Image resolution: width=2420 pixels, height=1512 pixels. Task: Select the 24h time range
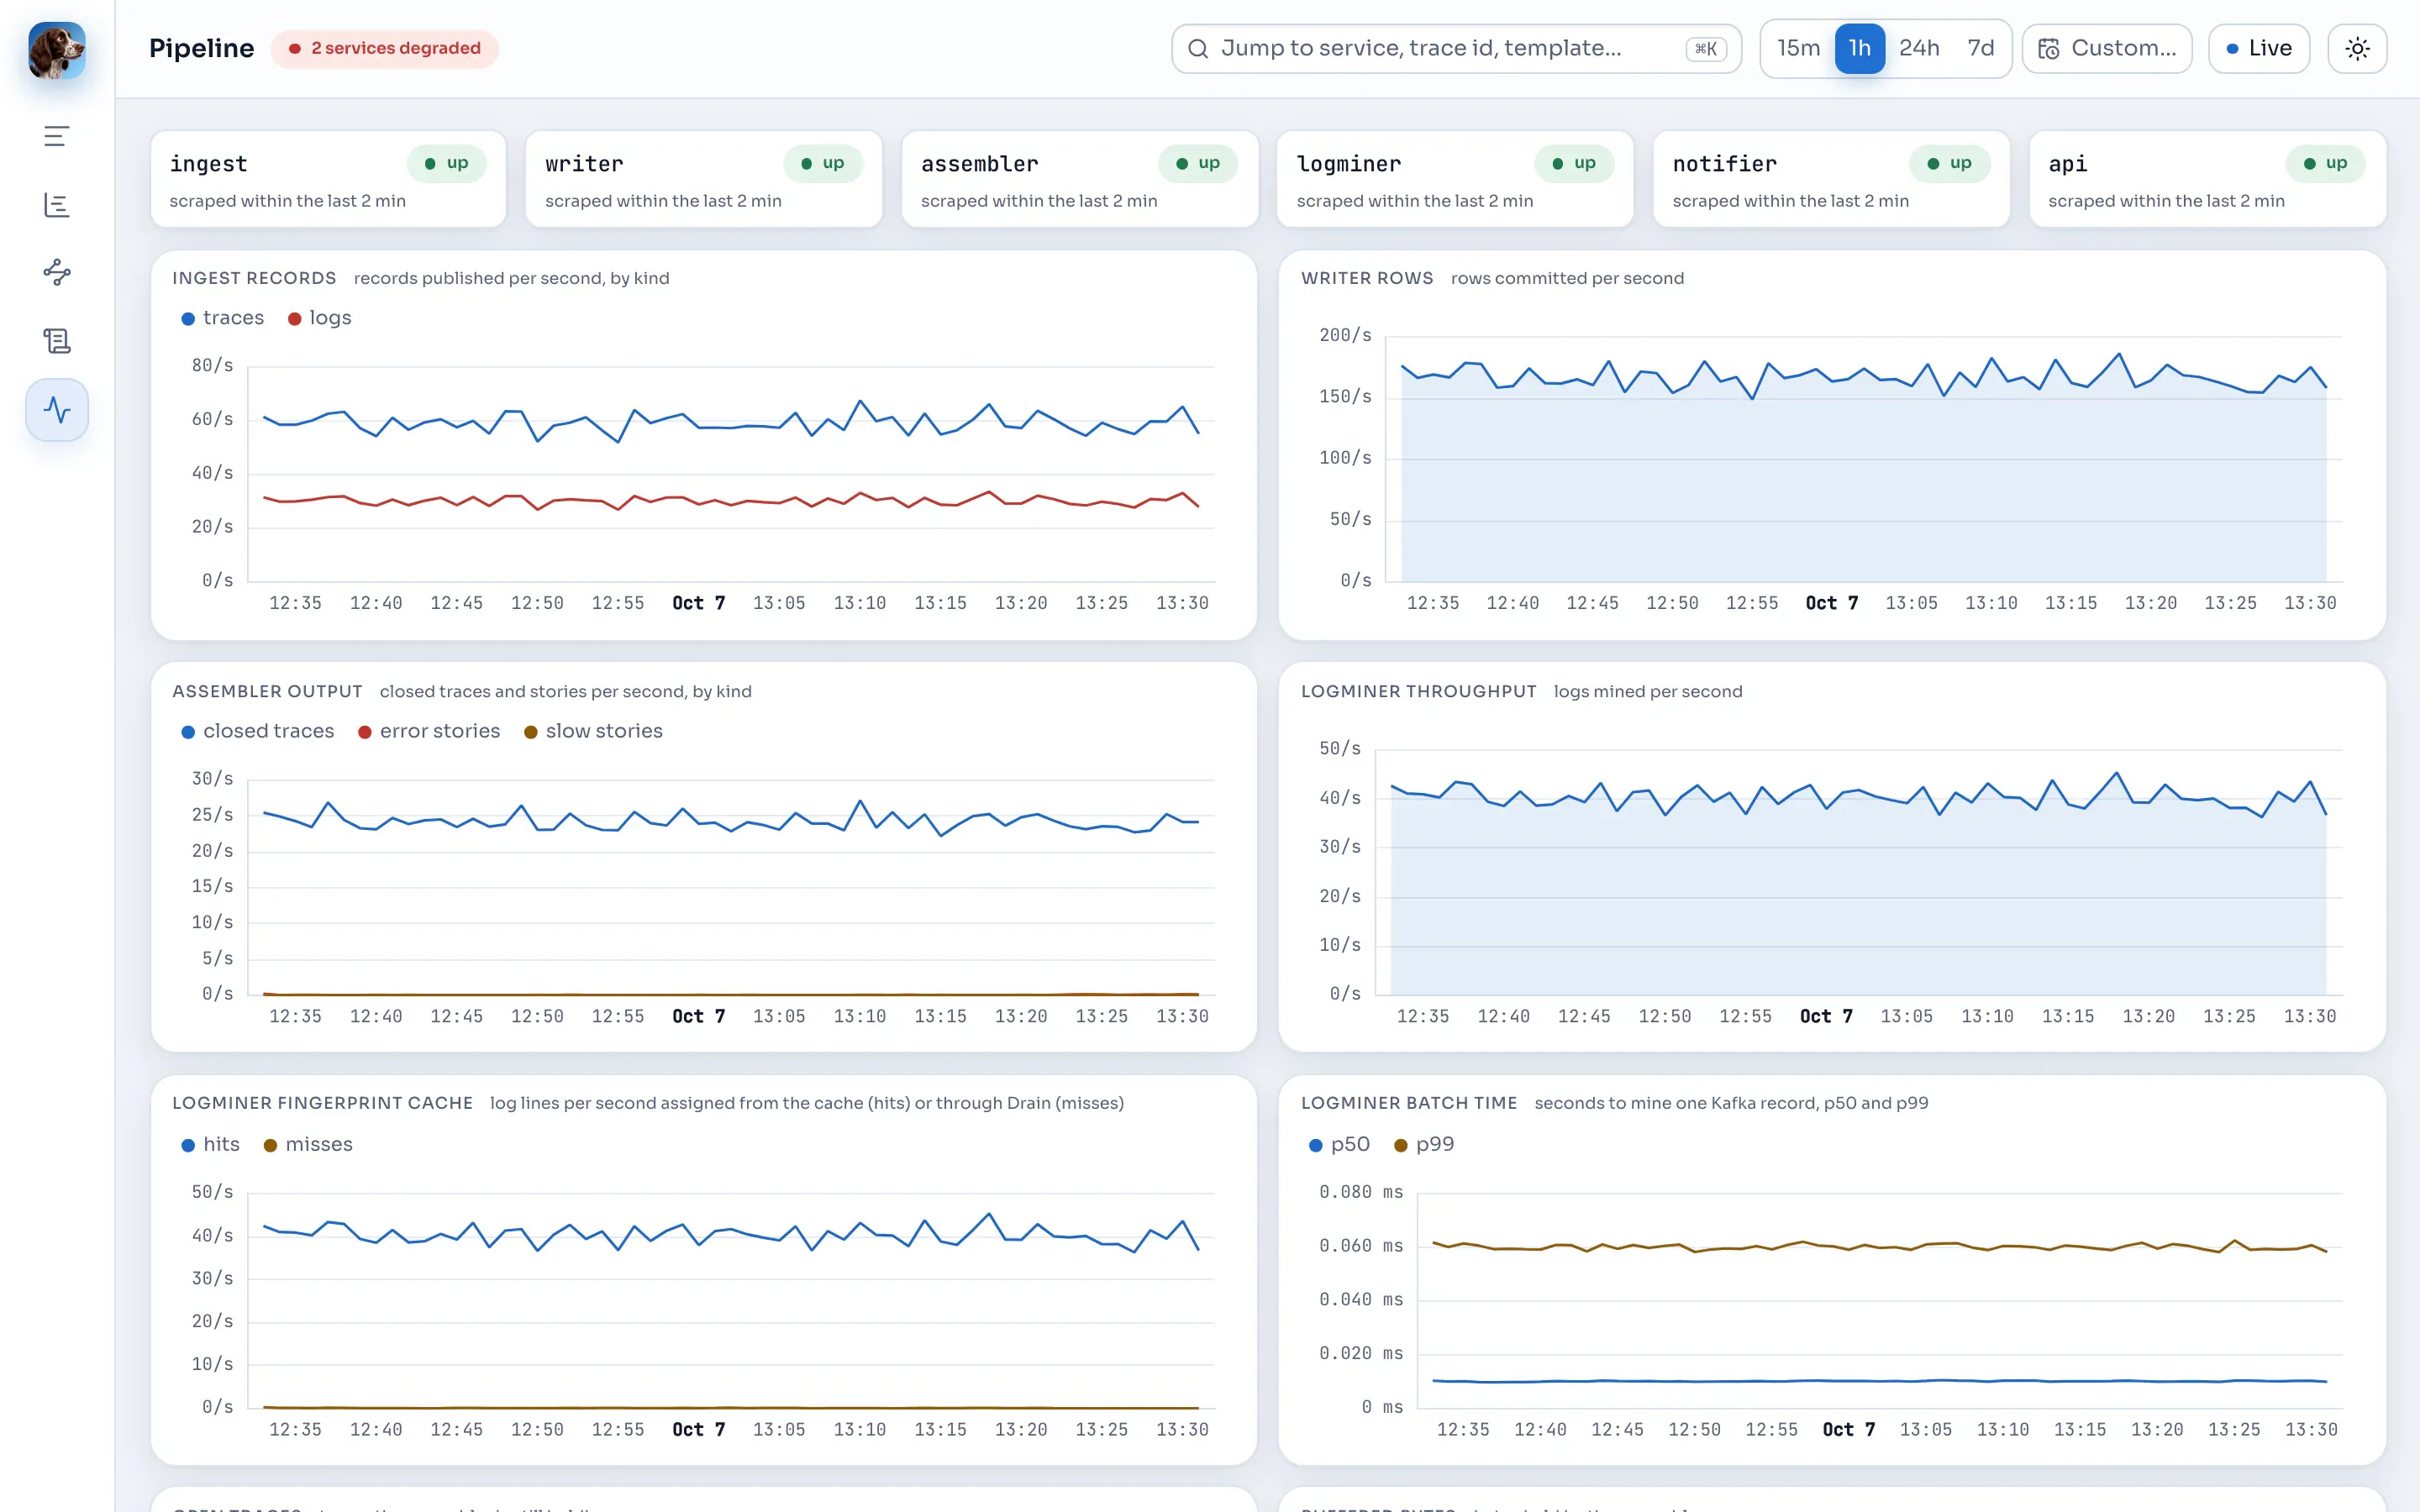1919,49
